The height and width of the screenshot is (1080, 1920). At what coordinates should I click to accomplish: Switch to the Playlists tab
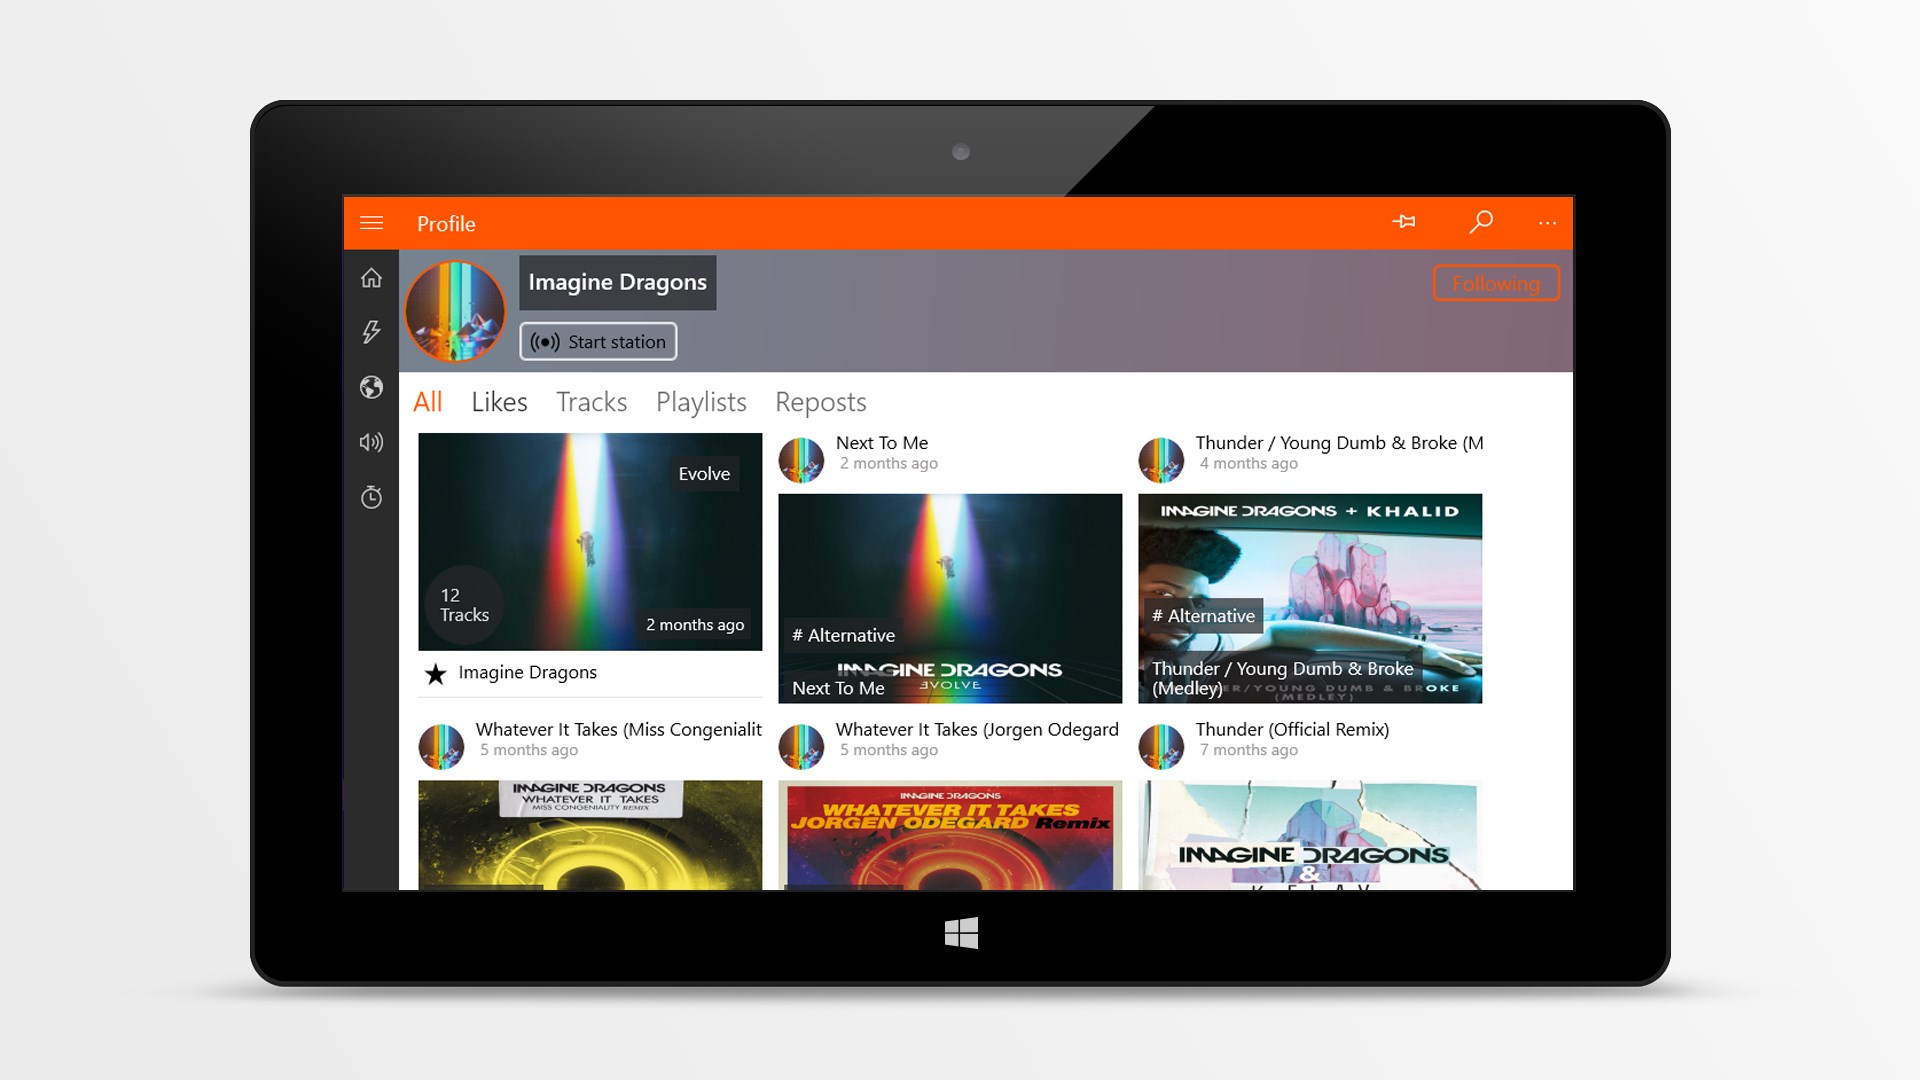pos(700,402)
